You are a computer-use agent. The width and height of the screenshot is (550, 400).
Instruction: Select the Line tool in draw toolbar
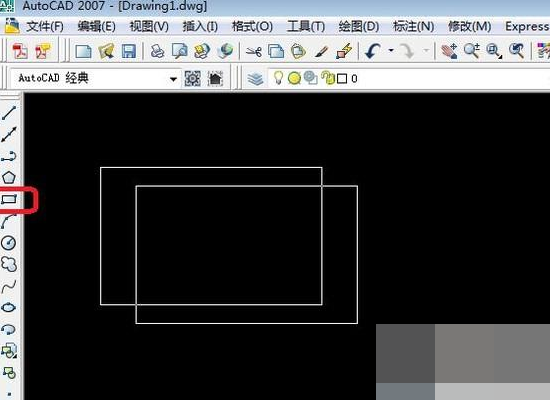tap(9, 113)
